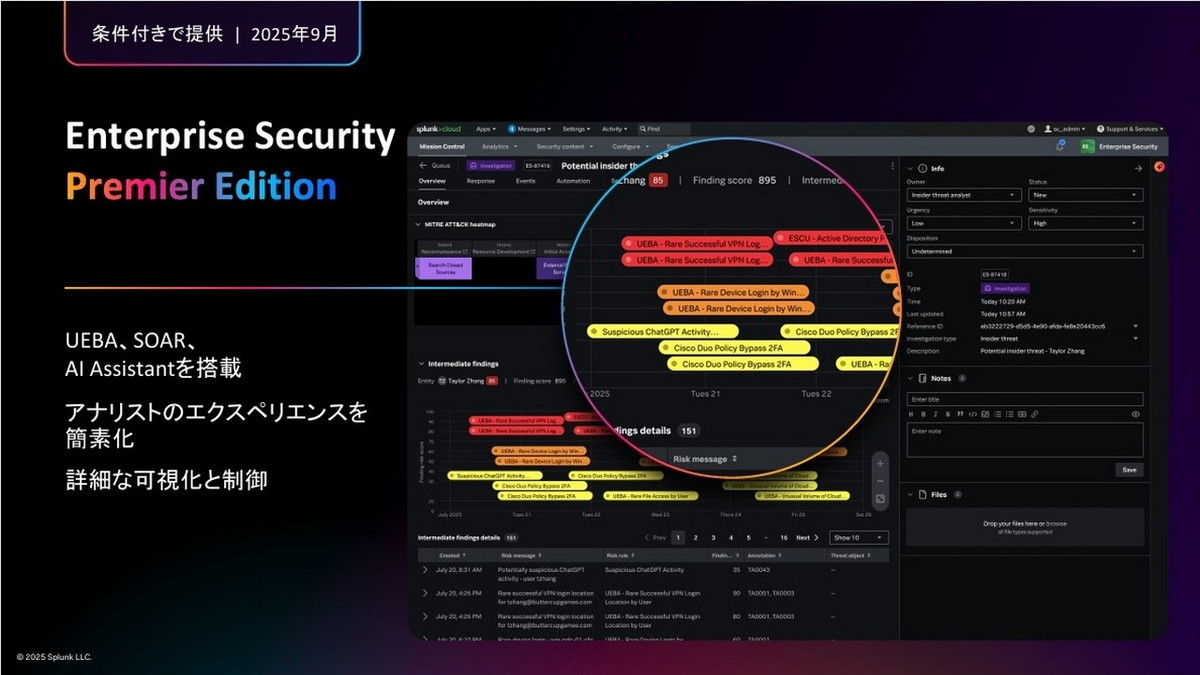1200x675 pixels.
Task: Collapse the Intermediate findings section
Action: pyautogui.click(x=420, y=364)
